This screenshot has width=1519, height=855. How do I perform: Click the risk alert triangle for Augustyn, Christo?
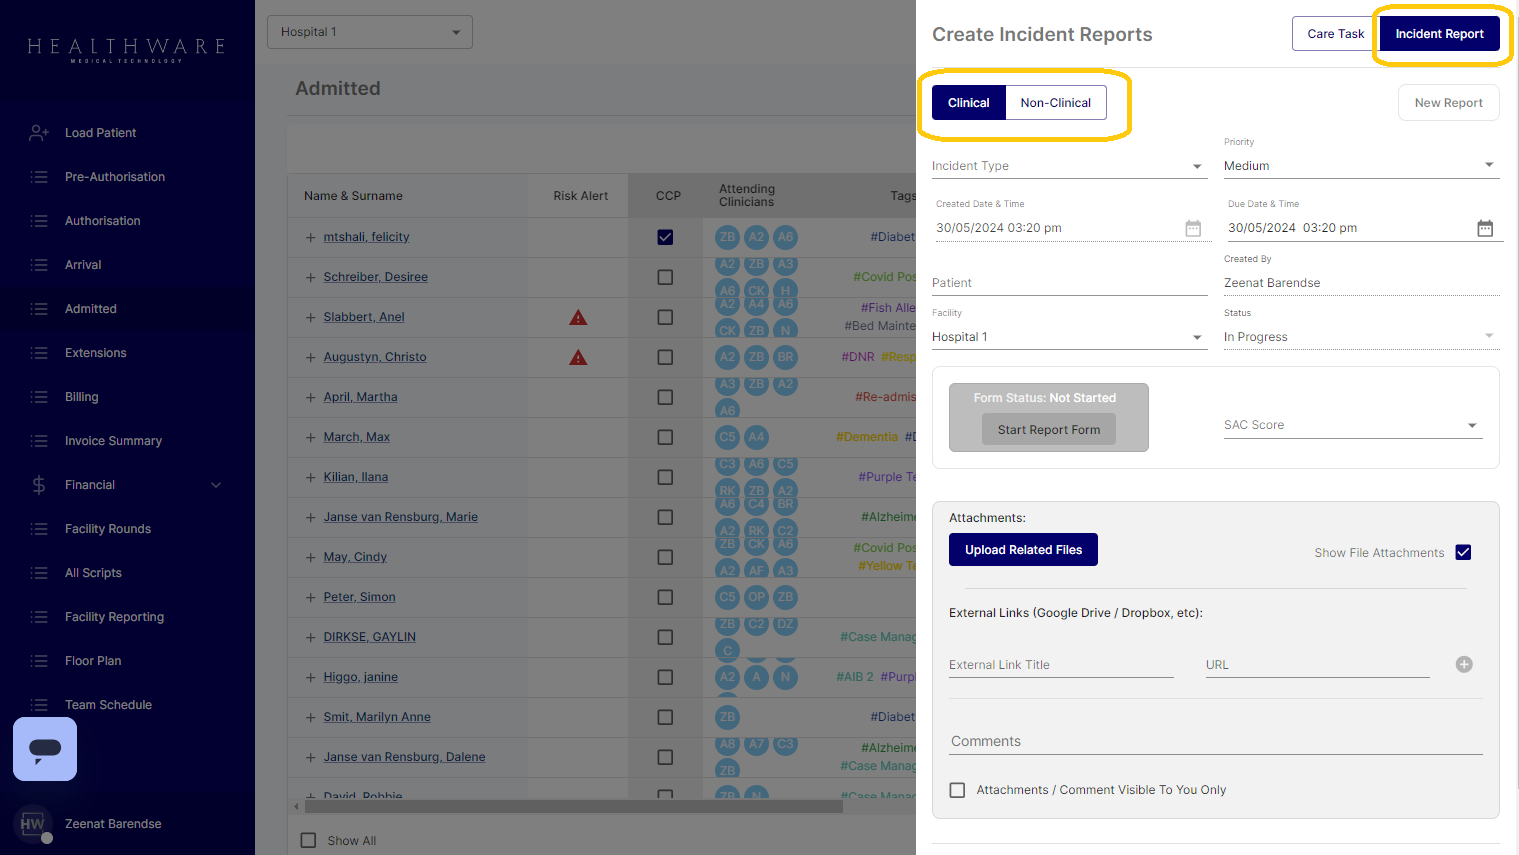[578, 357]
